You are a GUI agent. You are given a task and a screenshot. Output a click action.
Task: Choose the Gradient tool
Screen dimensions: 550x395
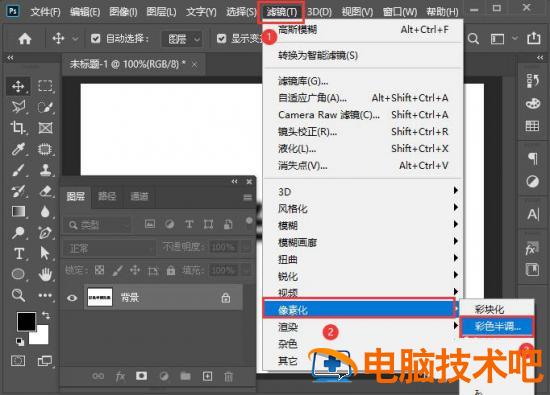coord(18,212)
